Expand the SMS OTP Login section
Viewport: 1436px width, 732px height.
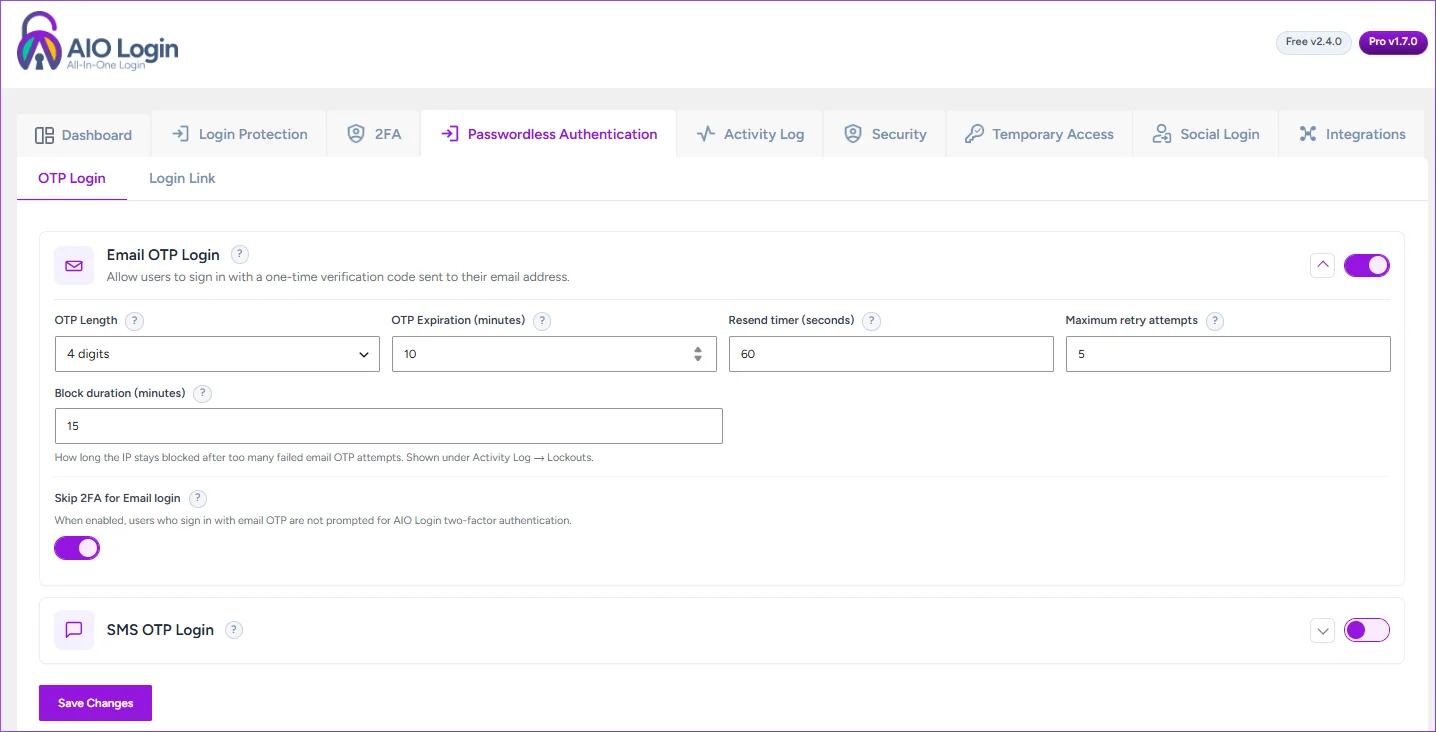1323,630
